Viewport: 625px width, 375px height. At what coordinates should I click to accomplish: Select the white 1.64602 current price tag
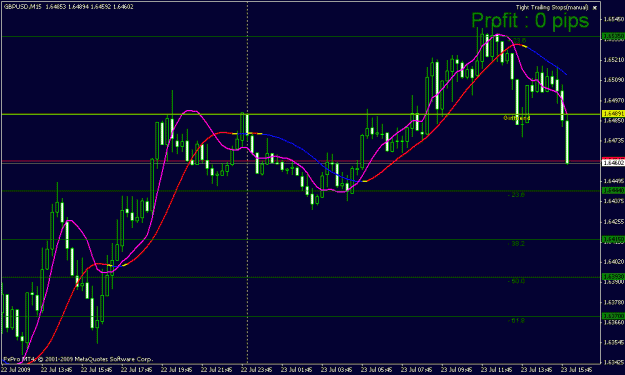[x=613, y=163]
